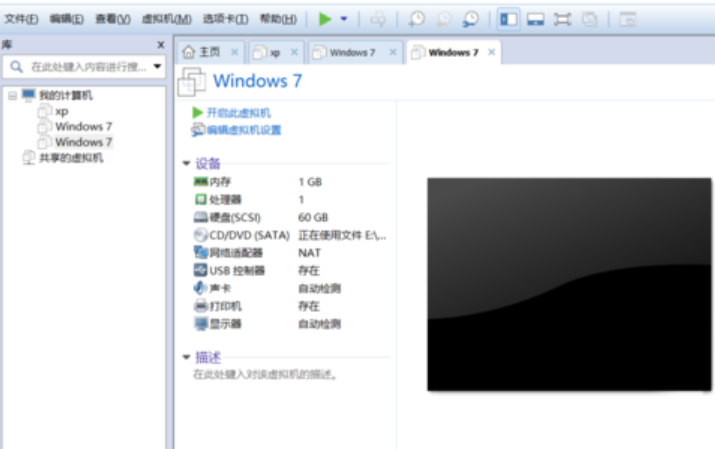This screenshot has height=449, width=715.
Task: Click the 处理器 processor device icon
Action: [201, 199]
